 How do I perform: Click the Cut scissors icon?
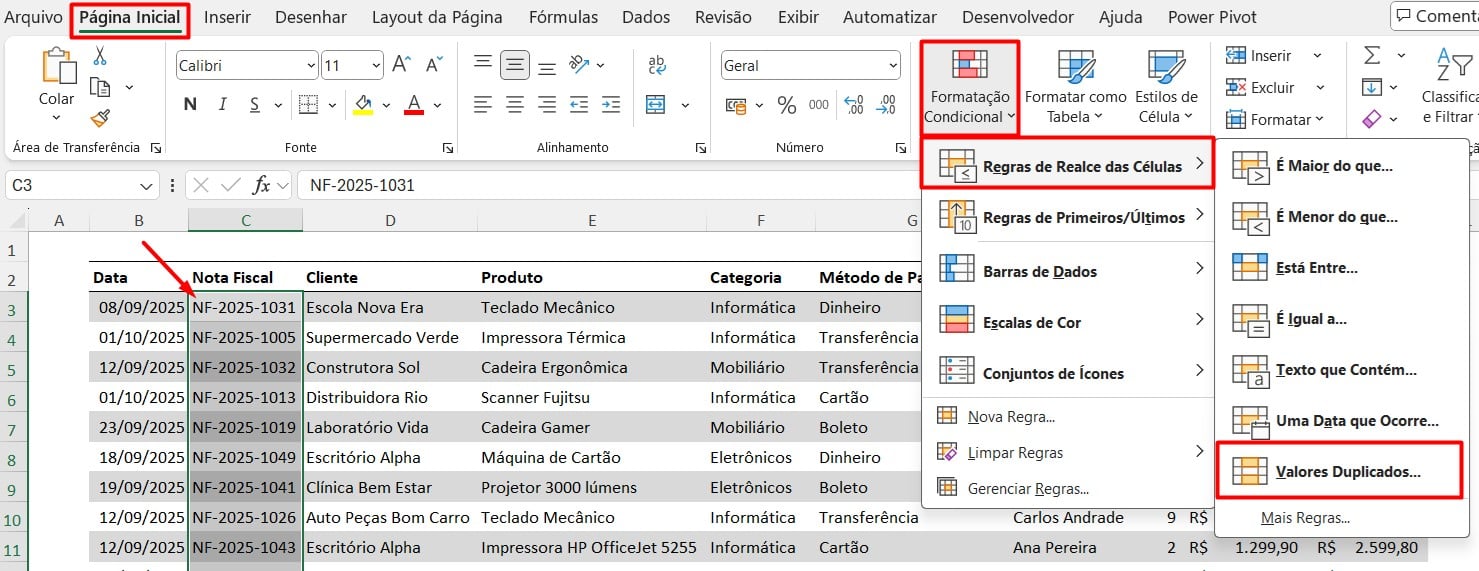point(100,57)
